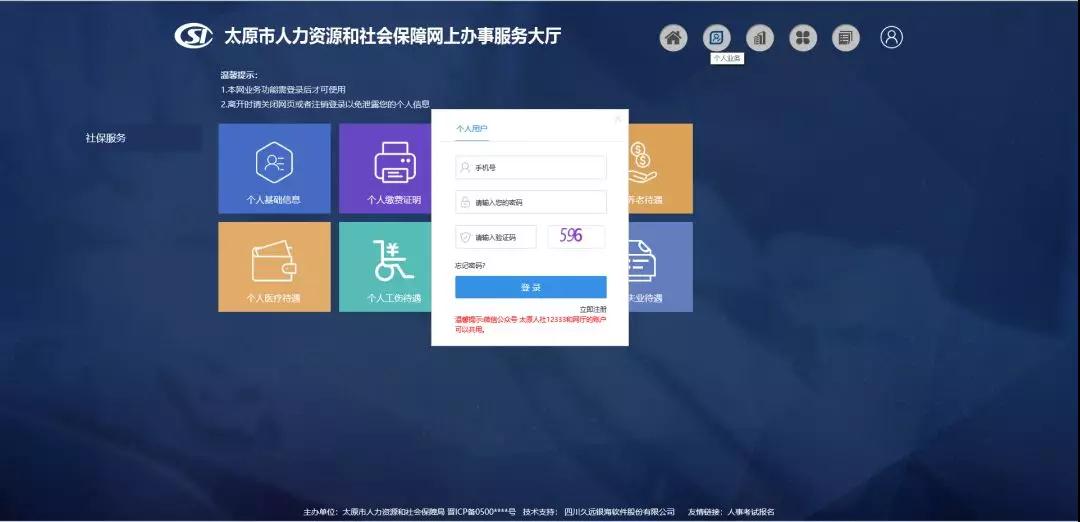Open 养老待遇 tile with coins icon
This screenshot has width=1080, height=522.
pyautogui.click(x=660, y=168)
